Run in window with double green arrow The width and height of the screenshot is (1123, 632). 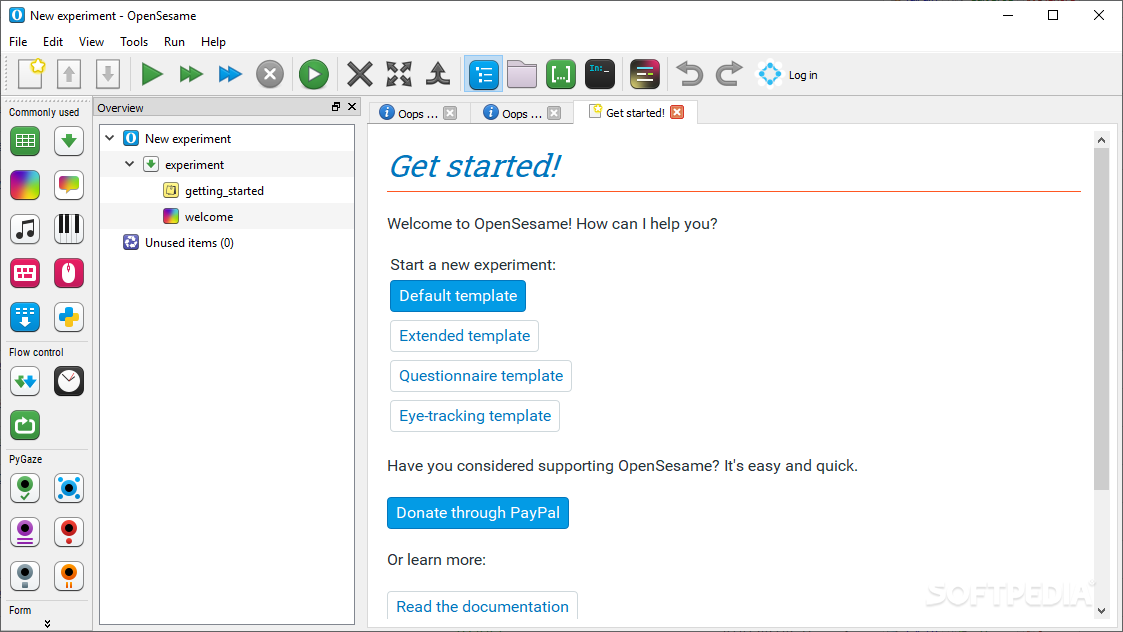[x=191, y=74]
